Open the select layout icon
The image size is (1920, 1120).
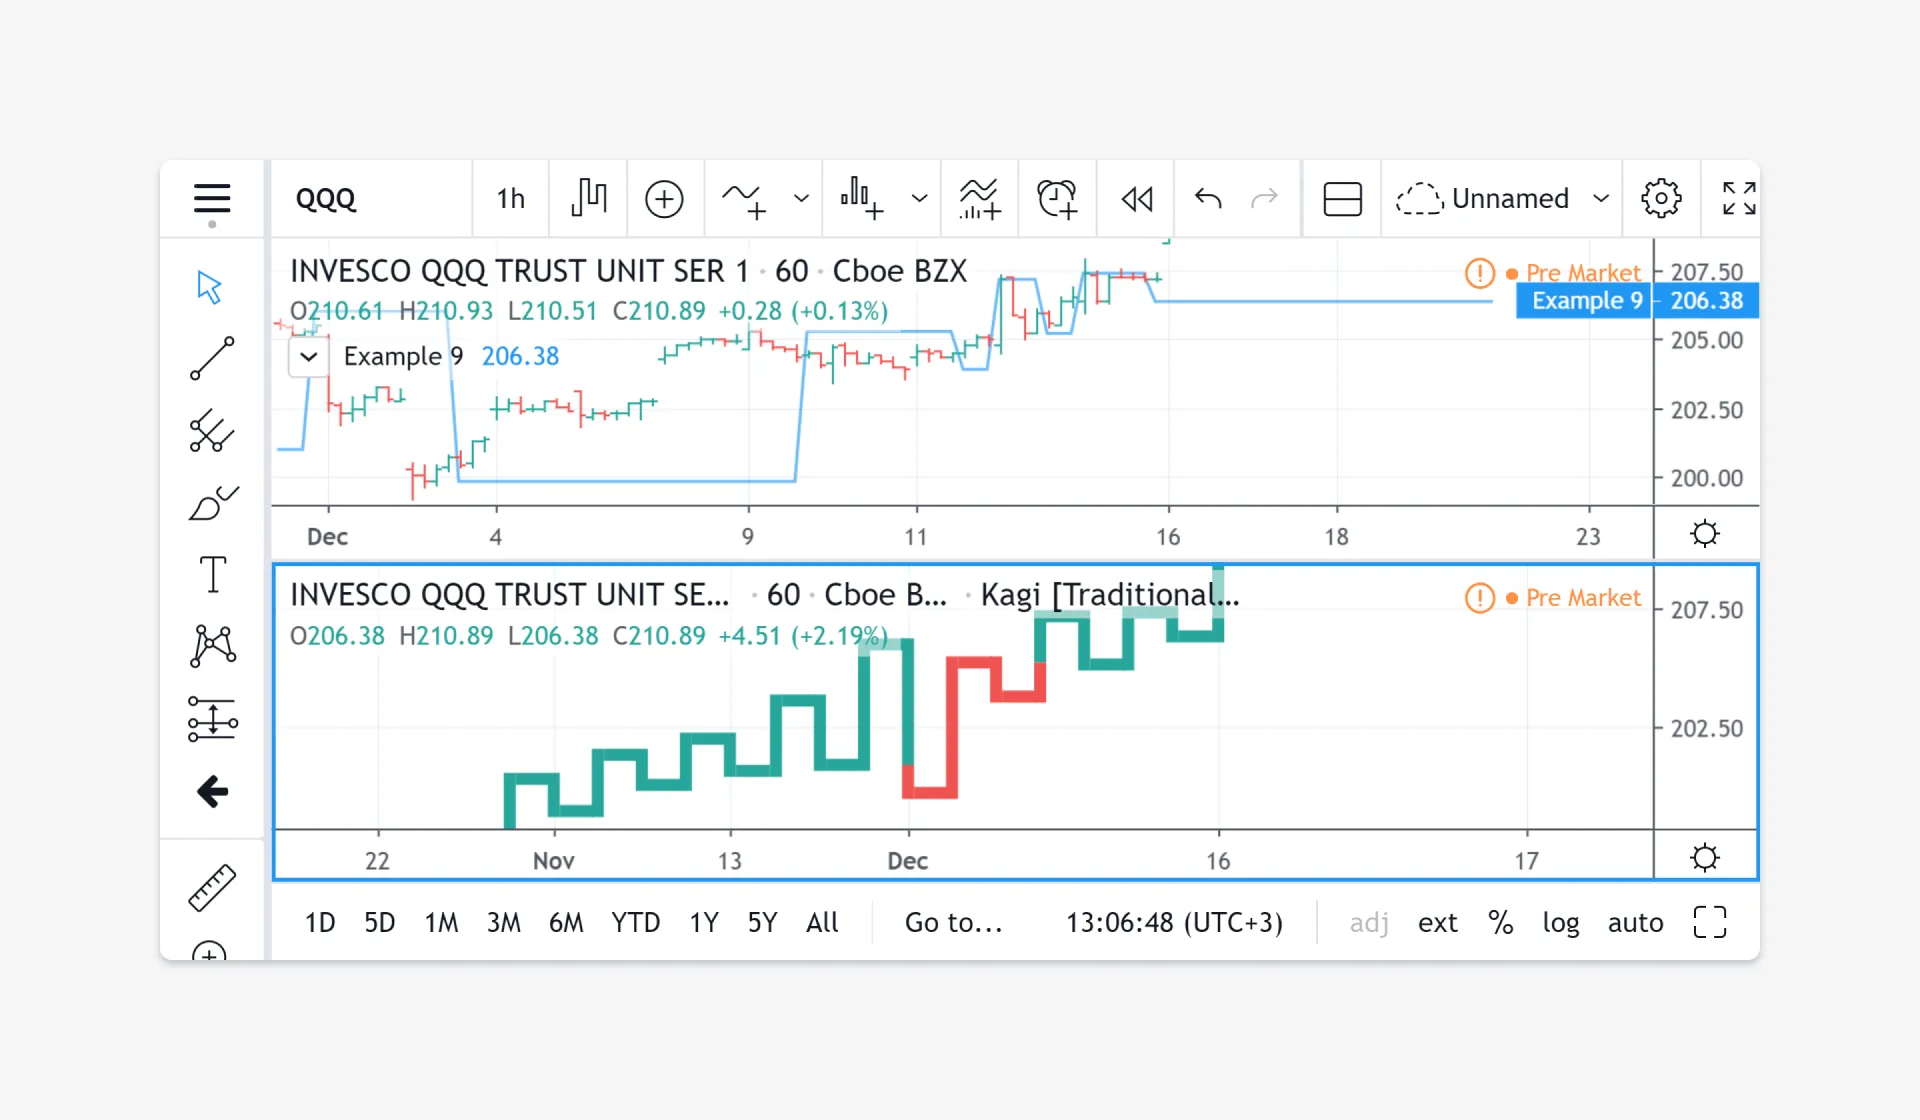coord(1342,198)
